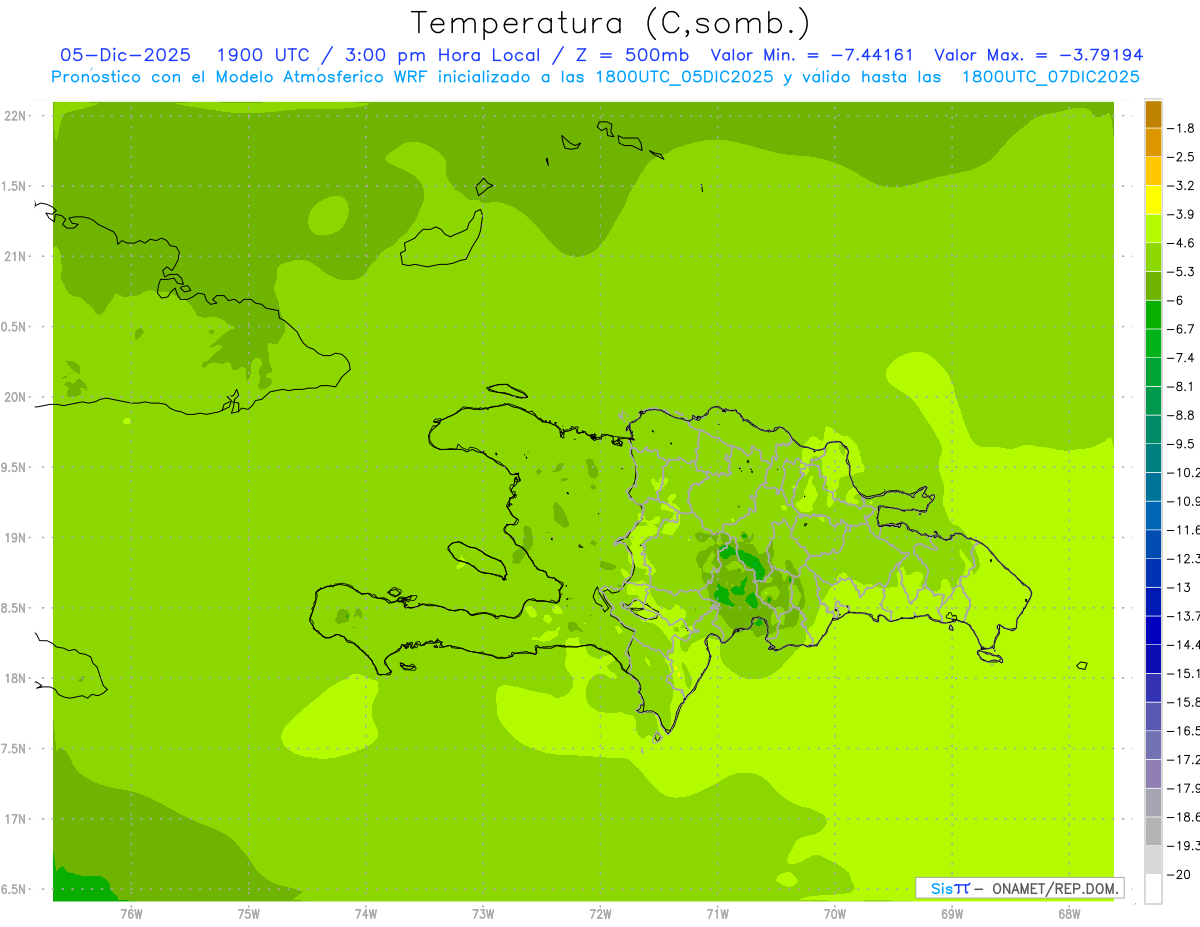Click the '69W' longitude label

tap(952, 913)
